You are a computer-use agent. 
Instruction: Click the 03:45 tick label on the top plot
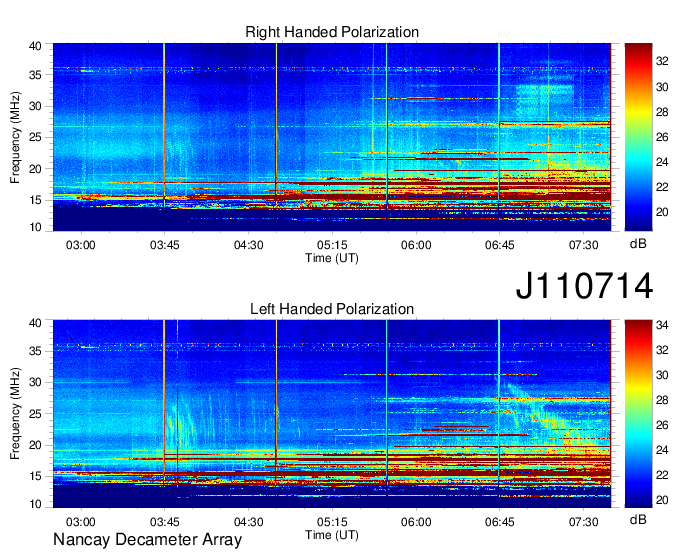coord(164,245)
